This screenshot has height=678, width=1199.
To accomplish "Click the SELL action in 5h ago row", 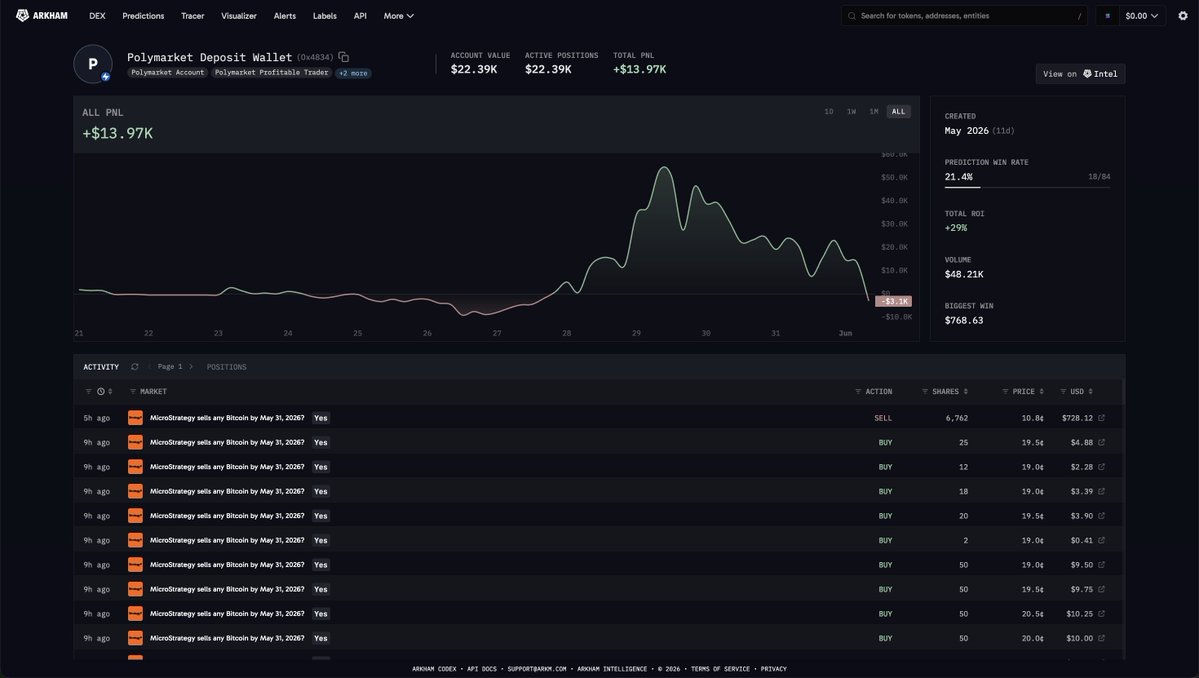I will (882, 418).
